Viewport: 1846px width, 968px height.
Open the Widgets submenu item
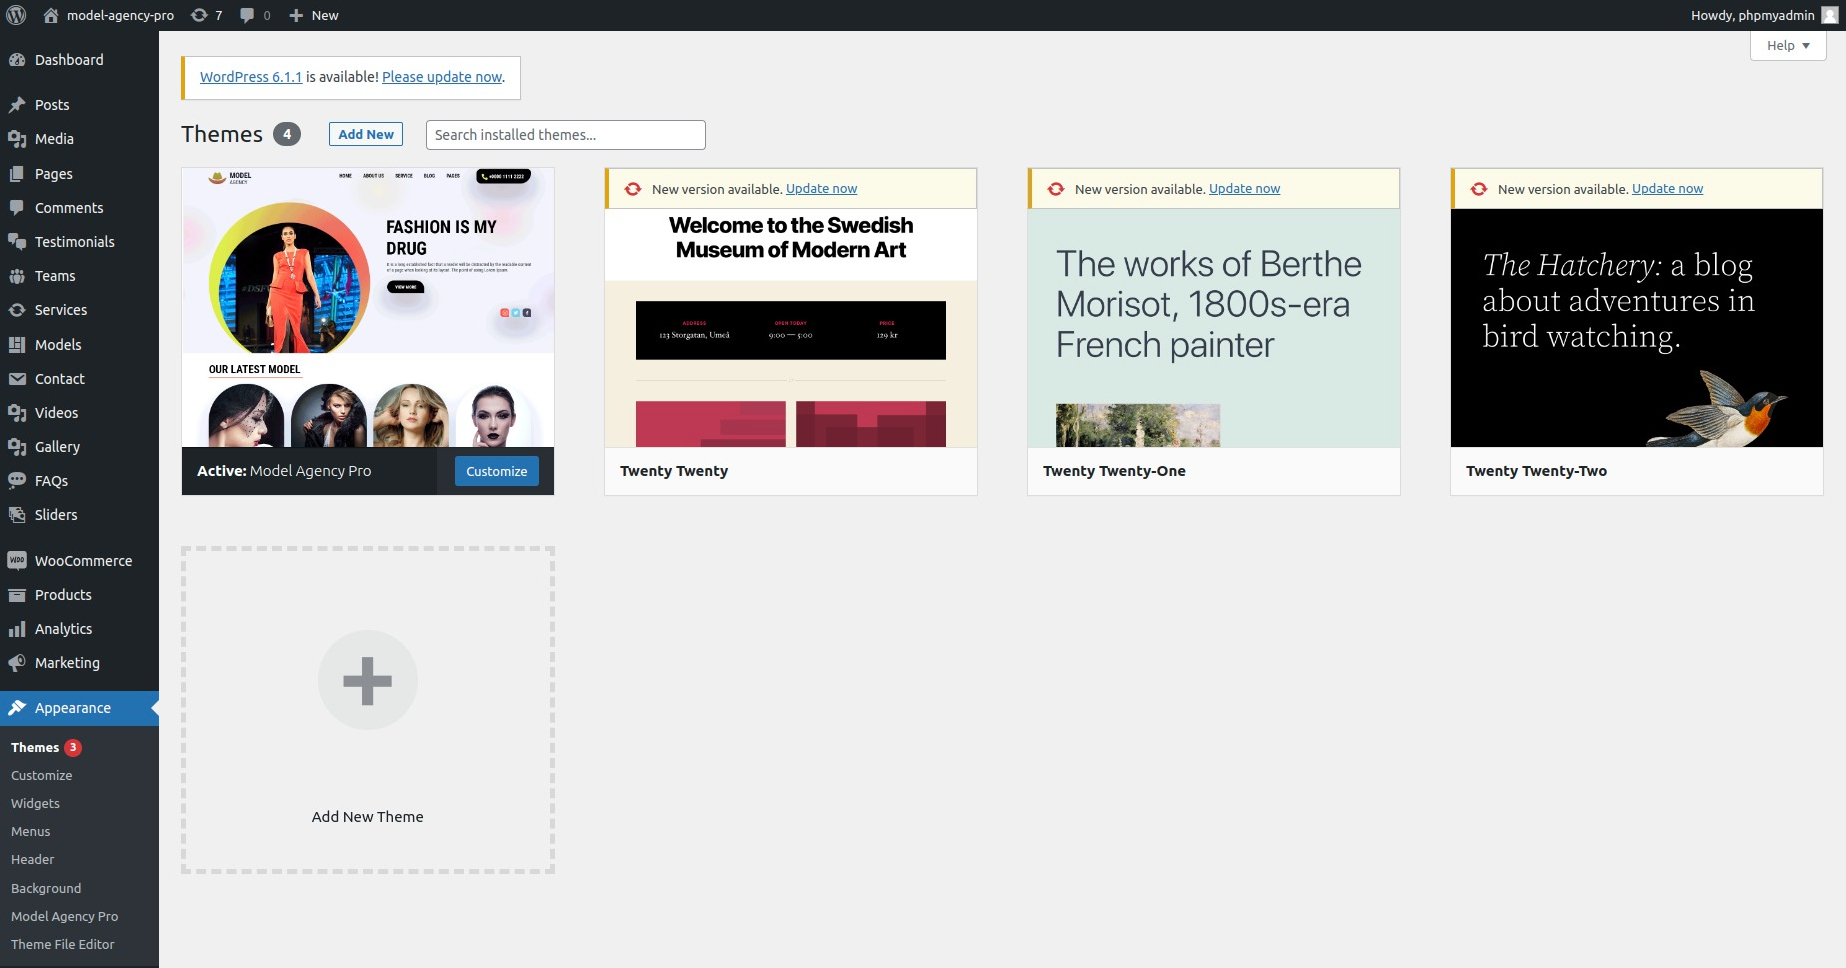tap(35, 803)
